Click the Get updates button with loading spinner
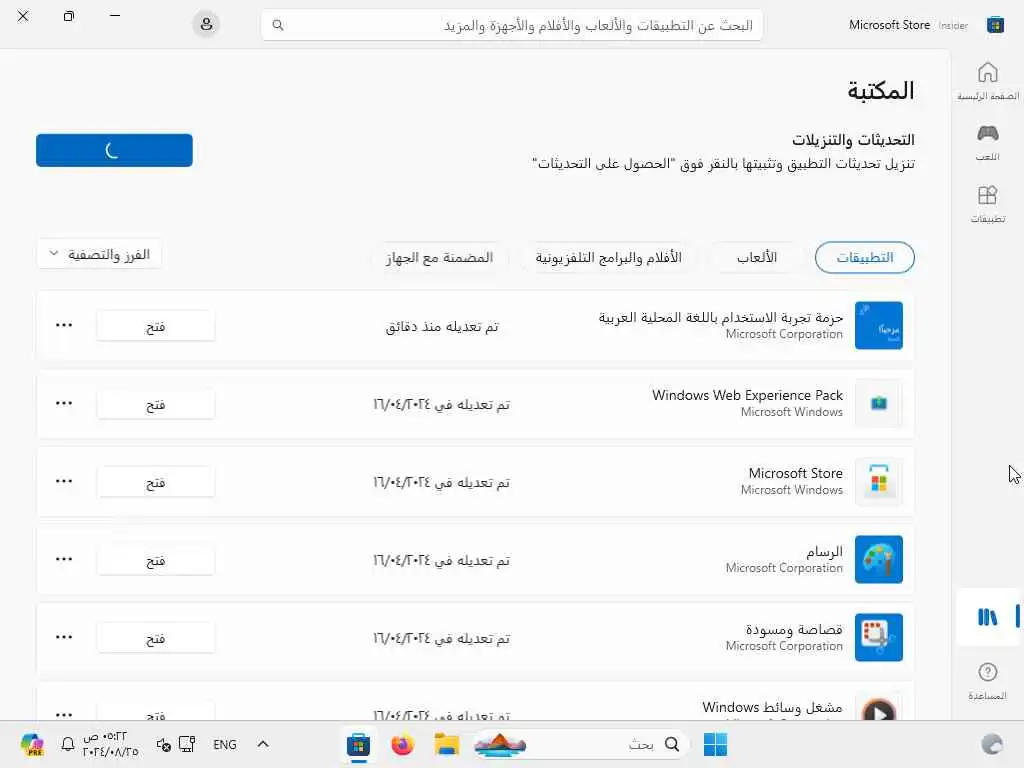 114,150
